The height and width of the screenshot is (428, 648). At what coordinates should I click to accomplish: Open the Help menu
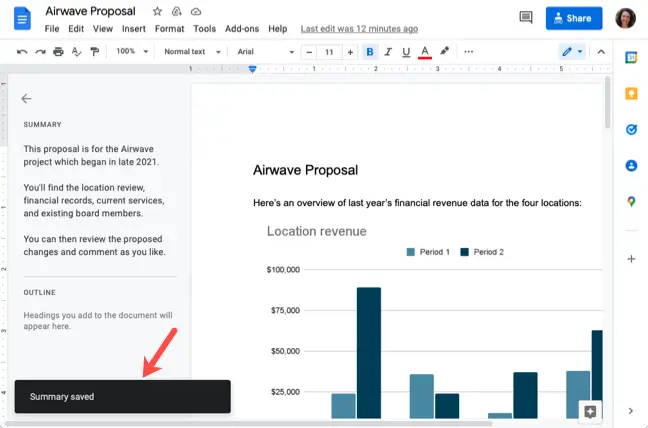pyautogui.click(x=277, y=29)
